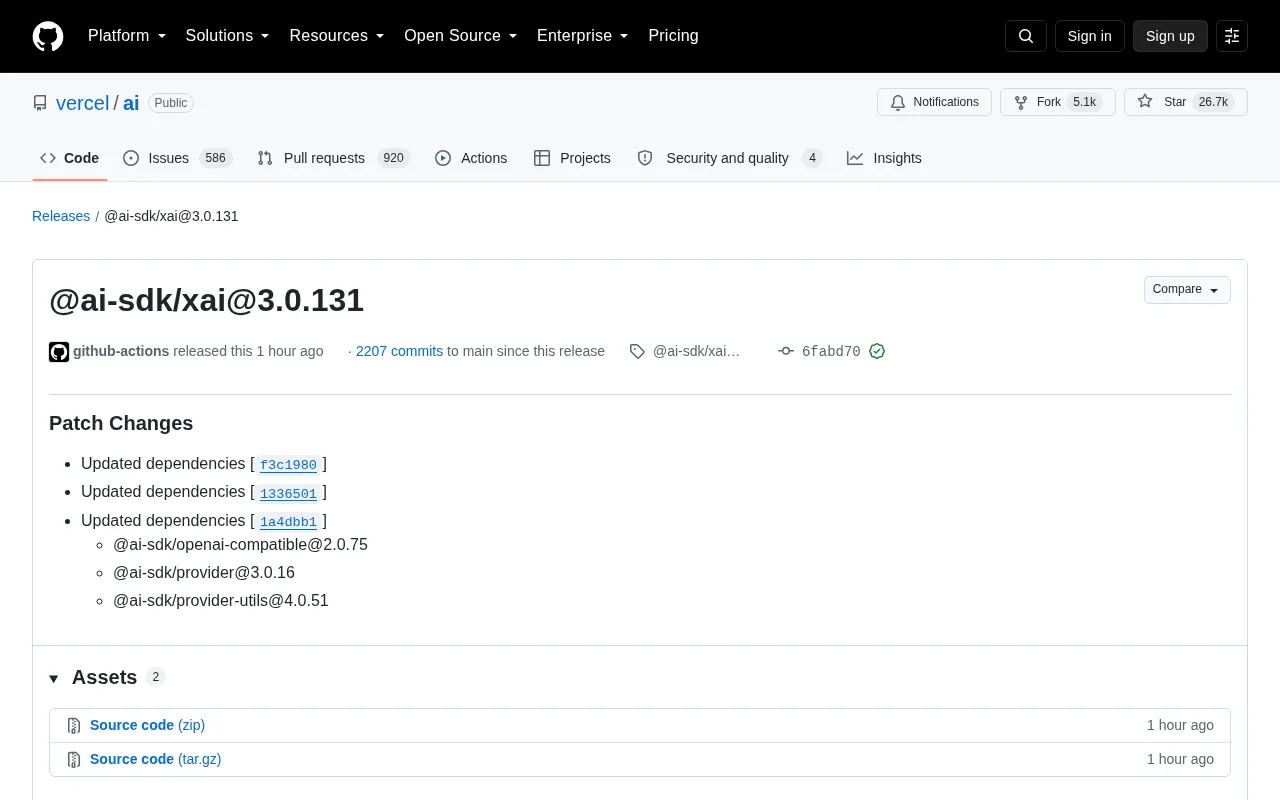Viewport: 1280px width, 800px height.
Task: Open the Pull requests tab
Action: pos(333,158)
